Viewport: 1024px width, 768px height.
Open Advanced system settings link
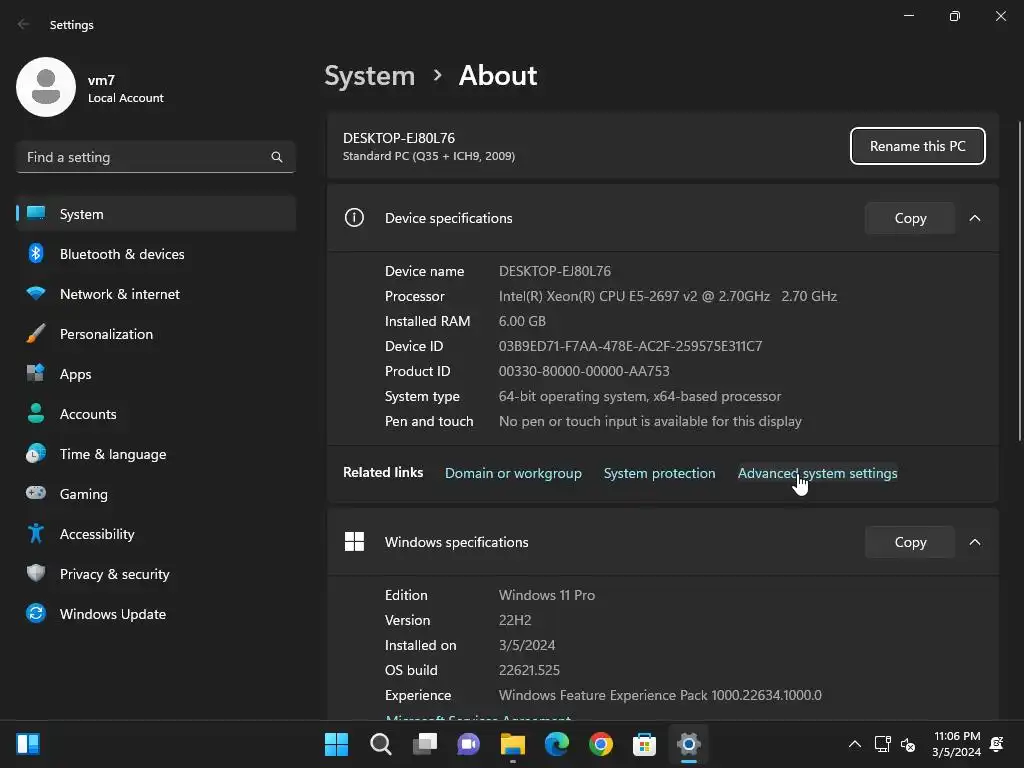[x=818, y=473]
